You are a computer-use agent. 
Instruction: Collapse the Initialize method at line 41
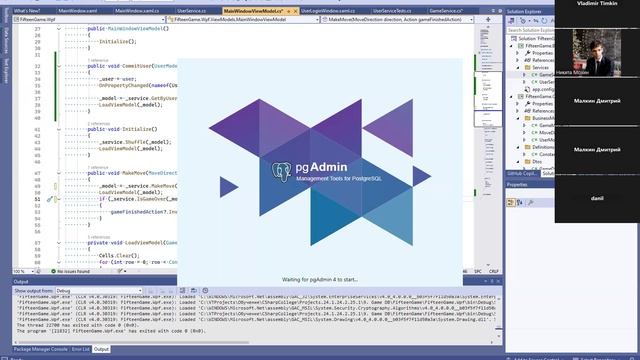59,129
